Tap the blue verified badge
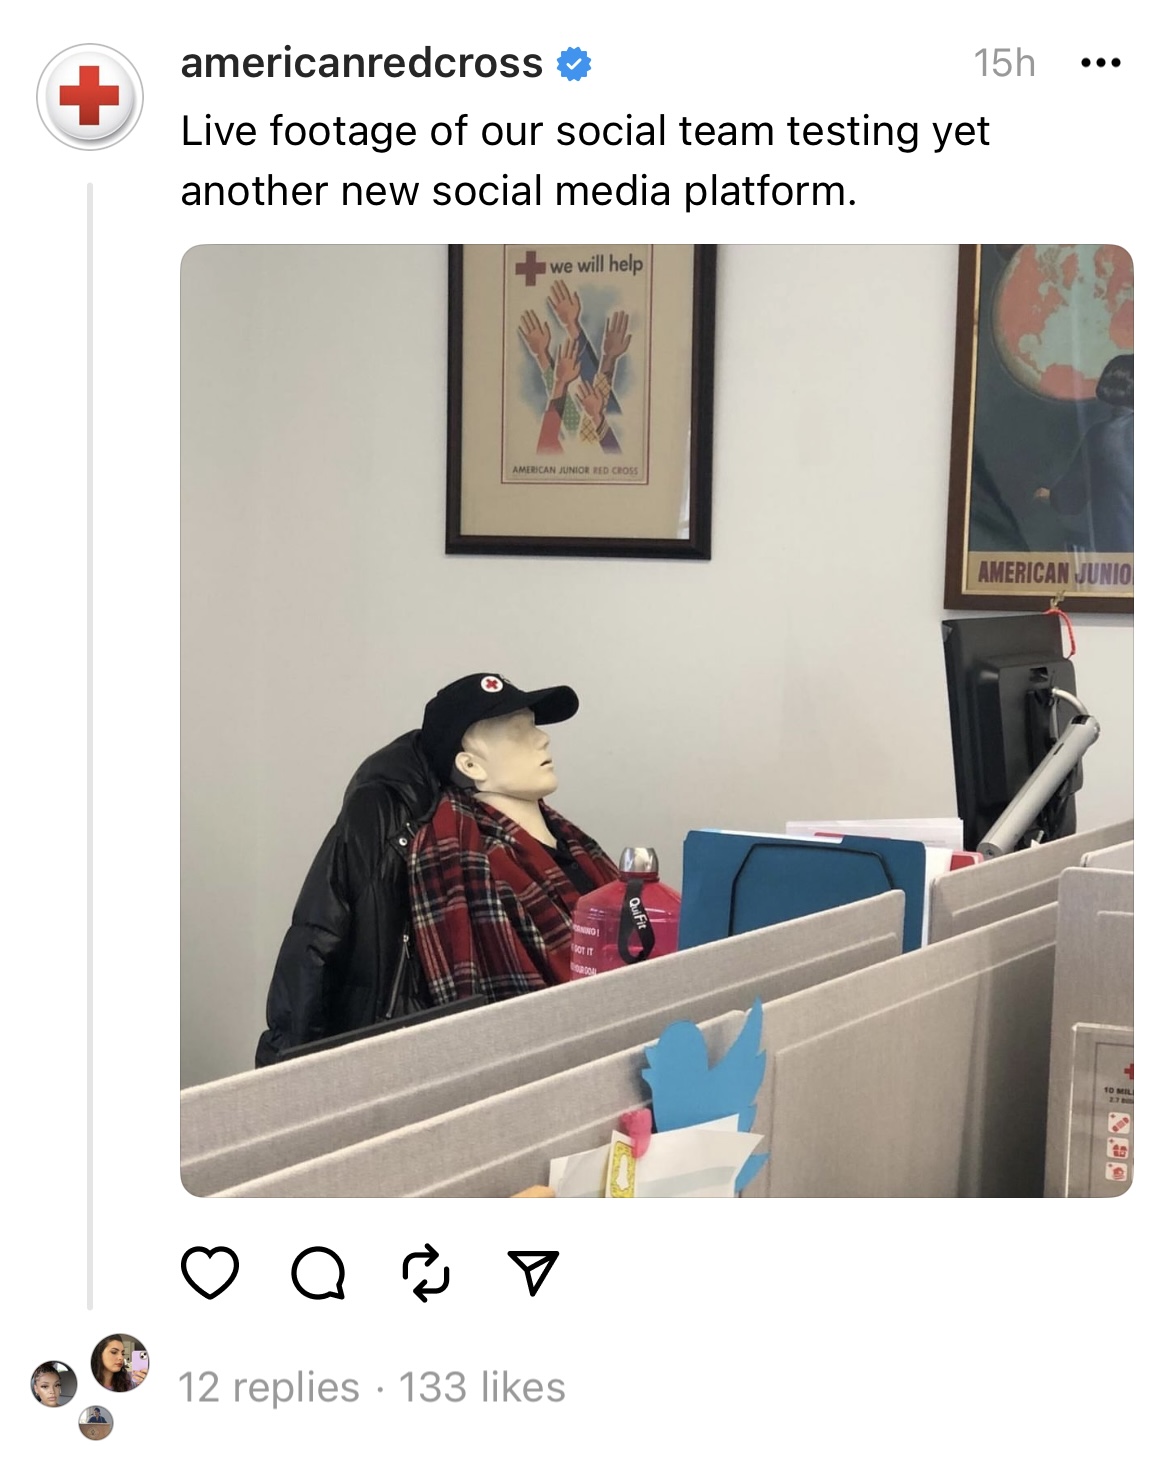Viewport: 1170px width, 1464px height. tap(573, 64)
